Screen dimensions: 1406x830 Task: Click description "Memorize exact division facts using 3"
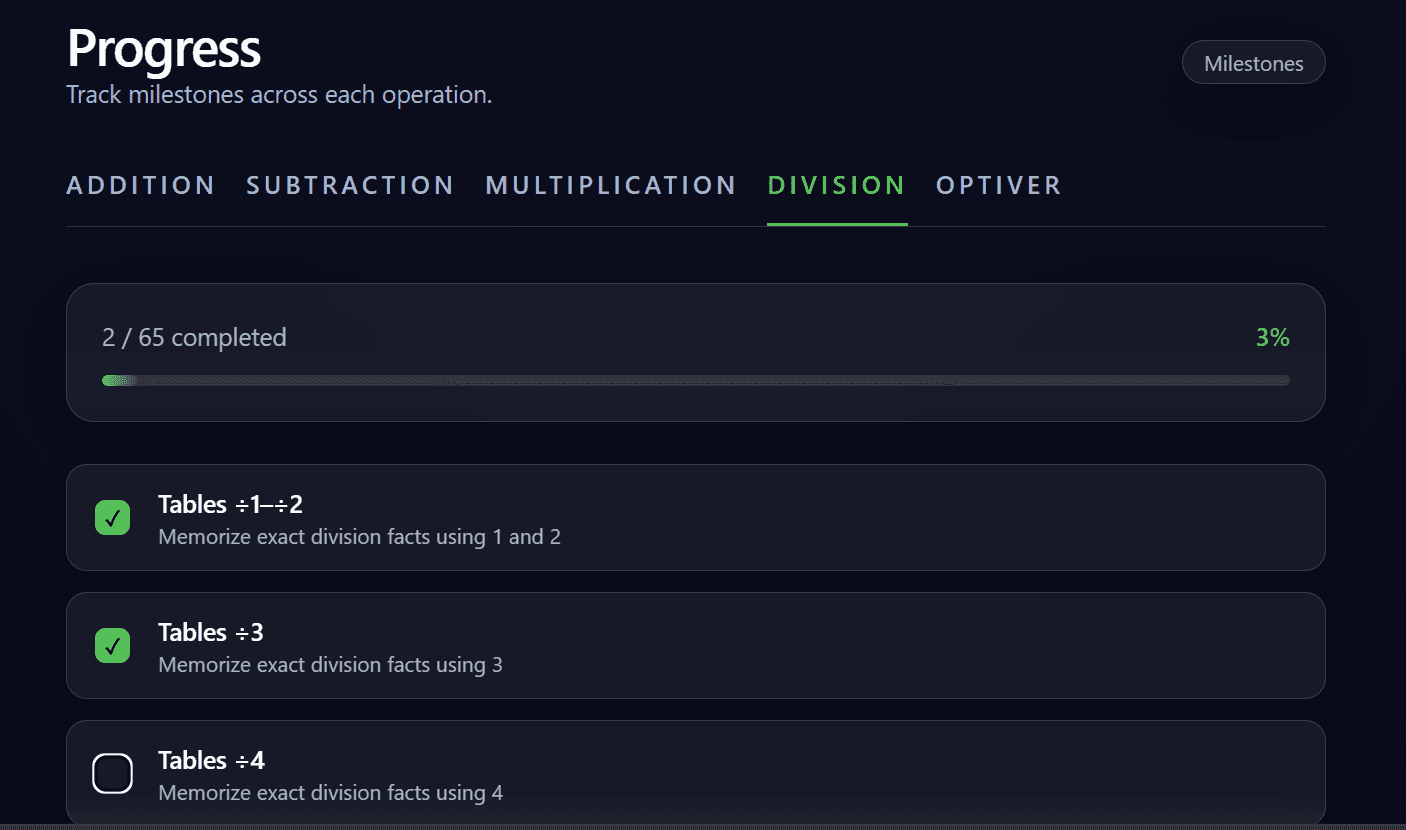coord(330,665)
